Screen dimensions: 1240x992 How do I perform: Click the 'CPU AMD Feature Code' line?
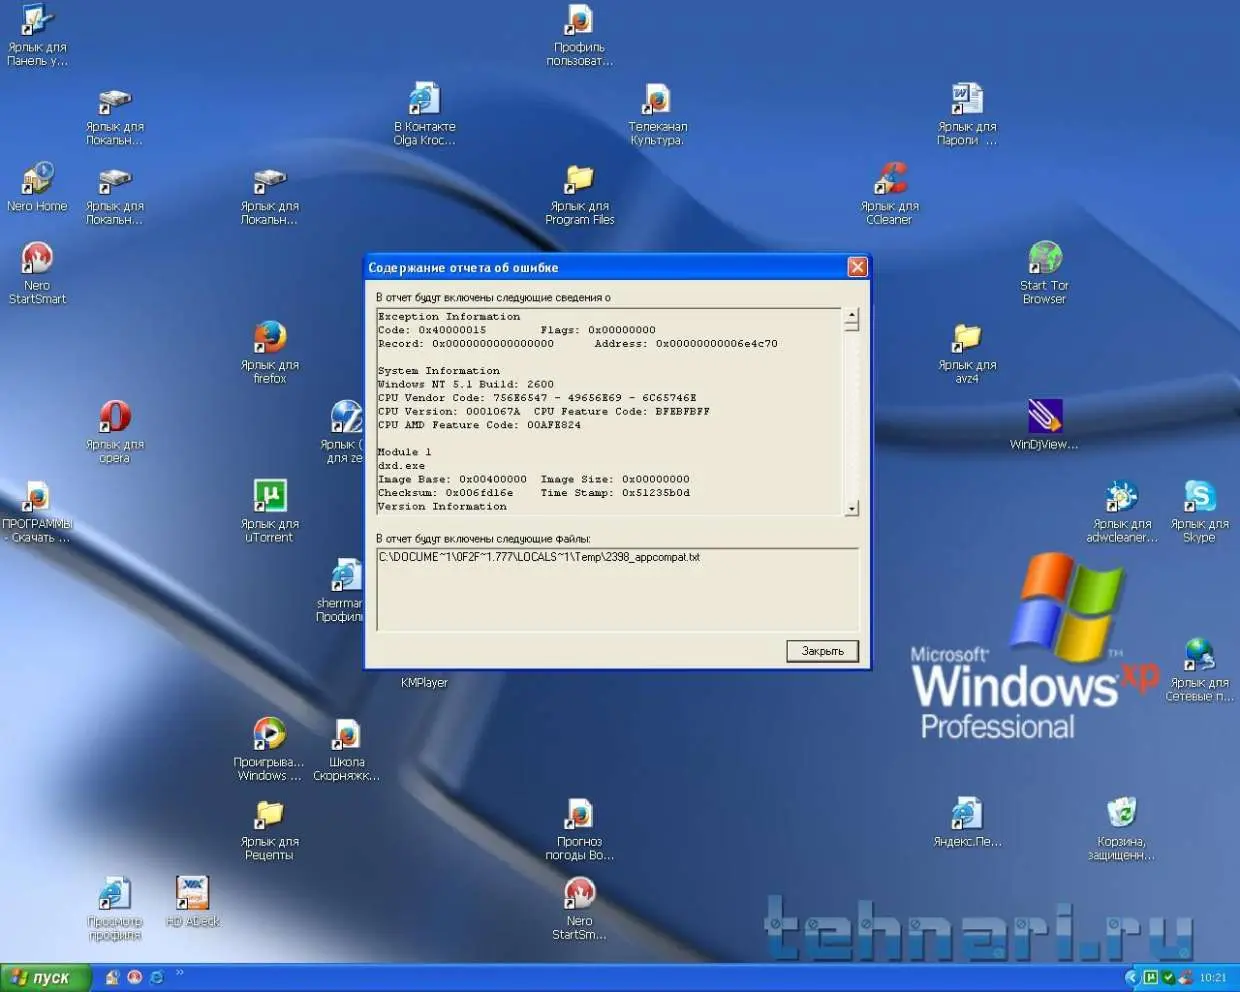point(479,425)
